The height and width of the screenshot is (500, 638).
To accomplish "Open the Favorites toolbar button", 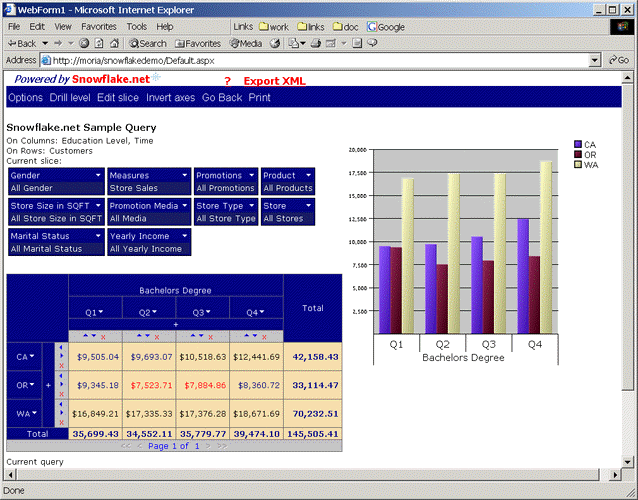I will [x=197, y=43].
